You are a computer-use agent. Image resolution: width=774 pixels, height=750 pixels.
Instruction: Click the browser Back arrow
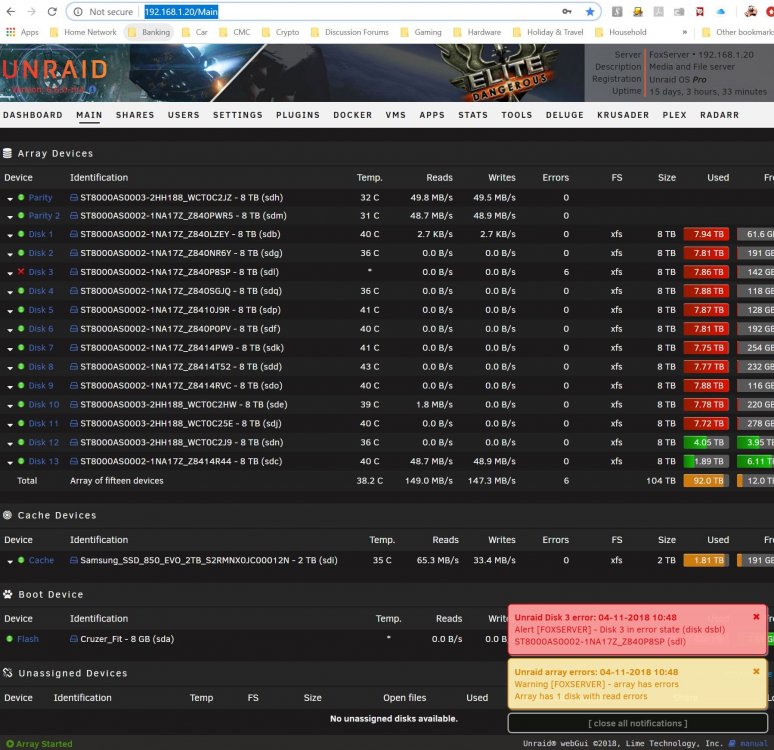coord(11,11)
